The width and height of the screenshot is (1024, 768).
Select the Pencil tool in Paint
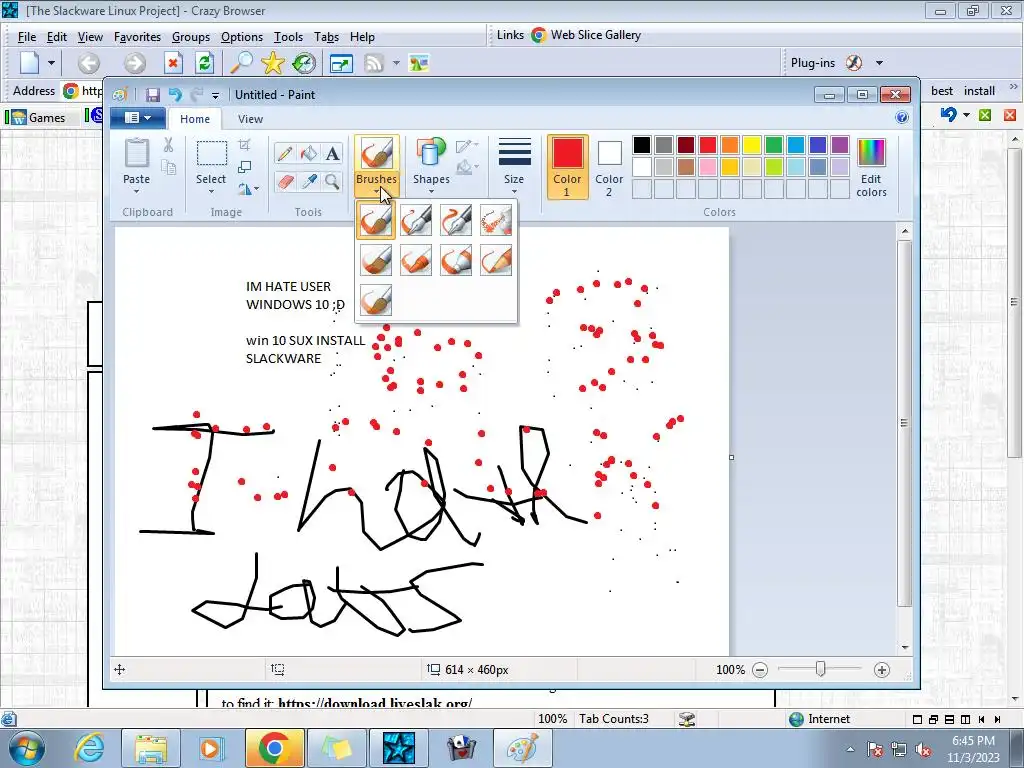[x=284, y=153]
